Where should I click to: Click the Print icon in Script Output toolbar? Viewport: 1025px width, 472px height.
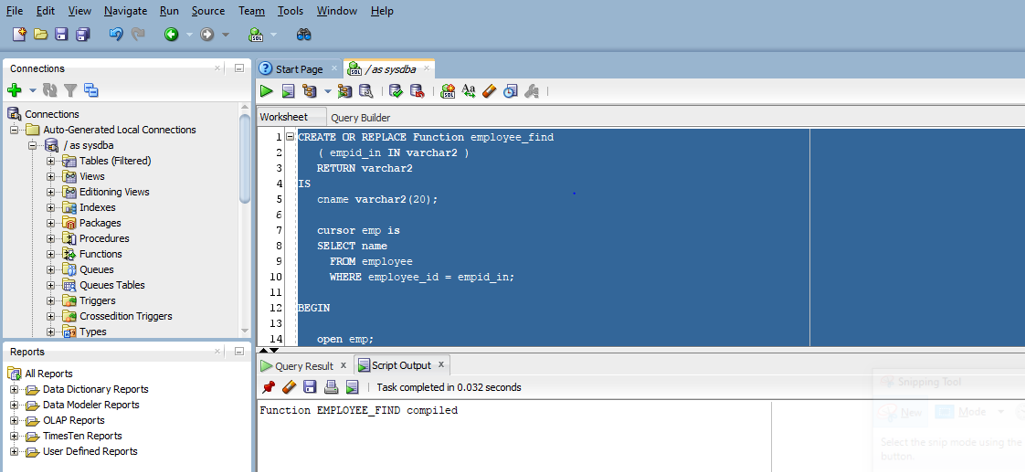331,387
